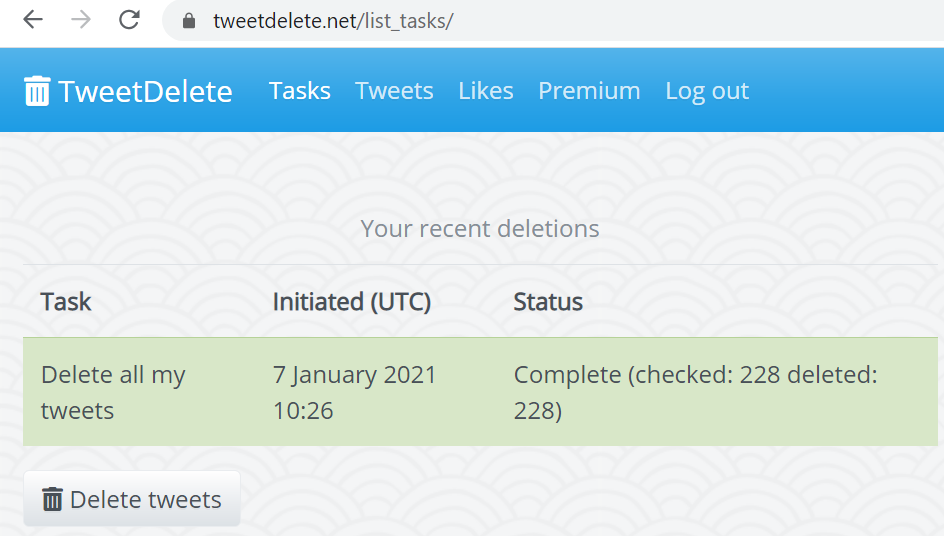Focus the tweetdelete.net address bar
The width and height of the screenshot is (944, 536).
point(554,21)
